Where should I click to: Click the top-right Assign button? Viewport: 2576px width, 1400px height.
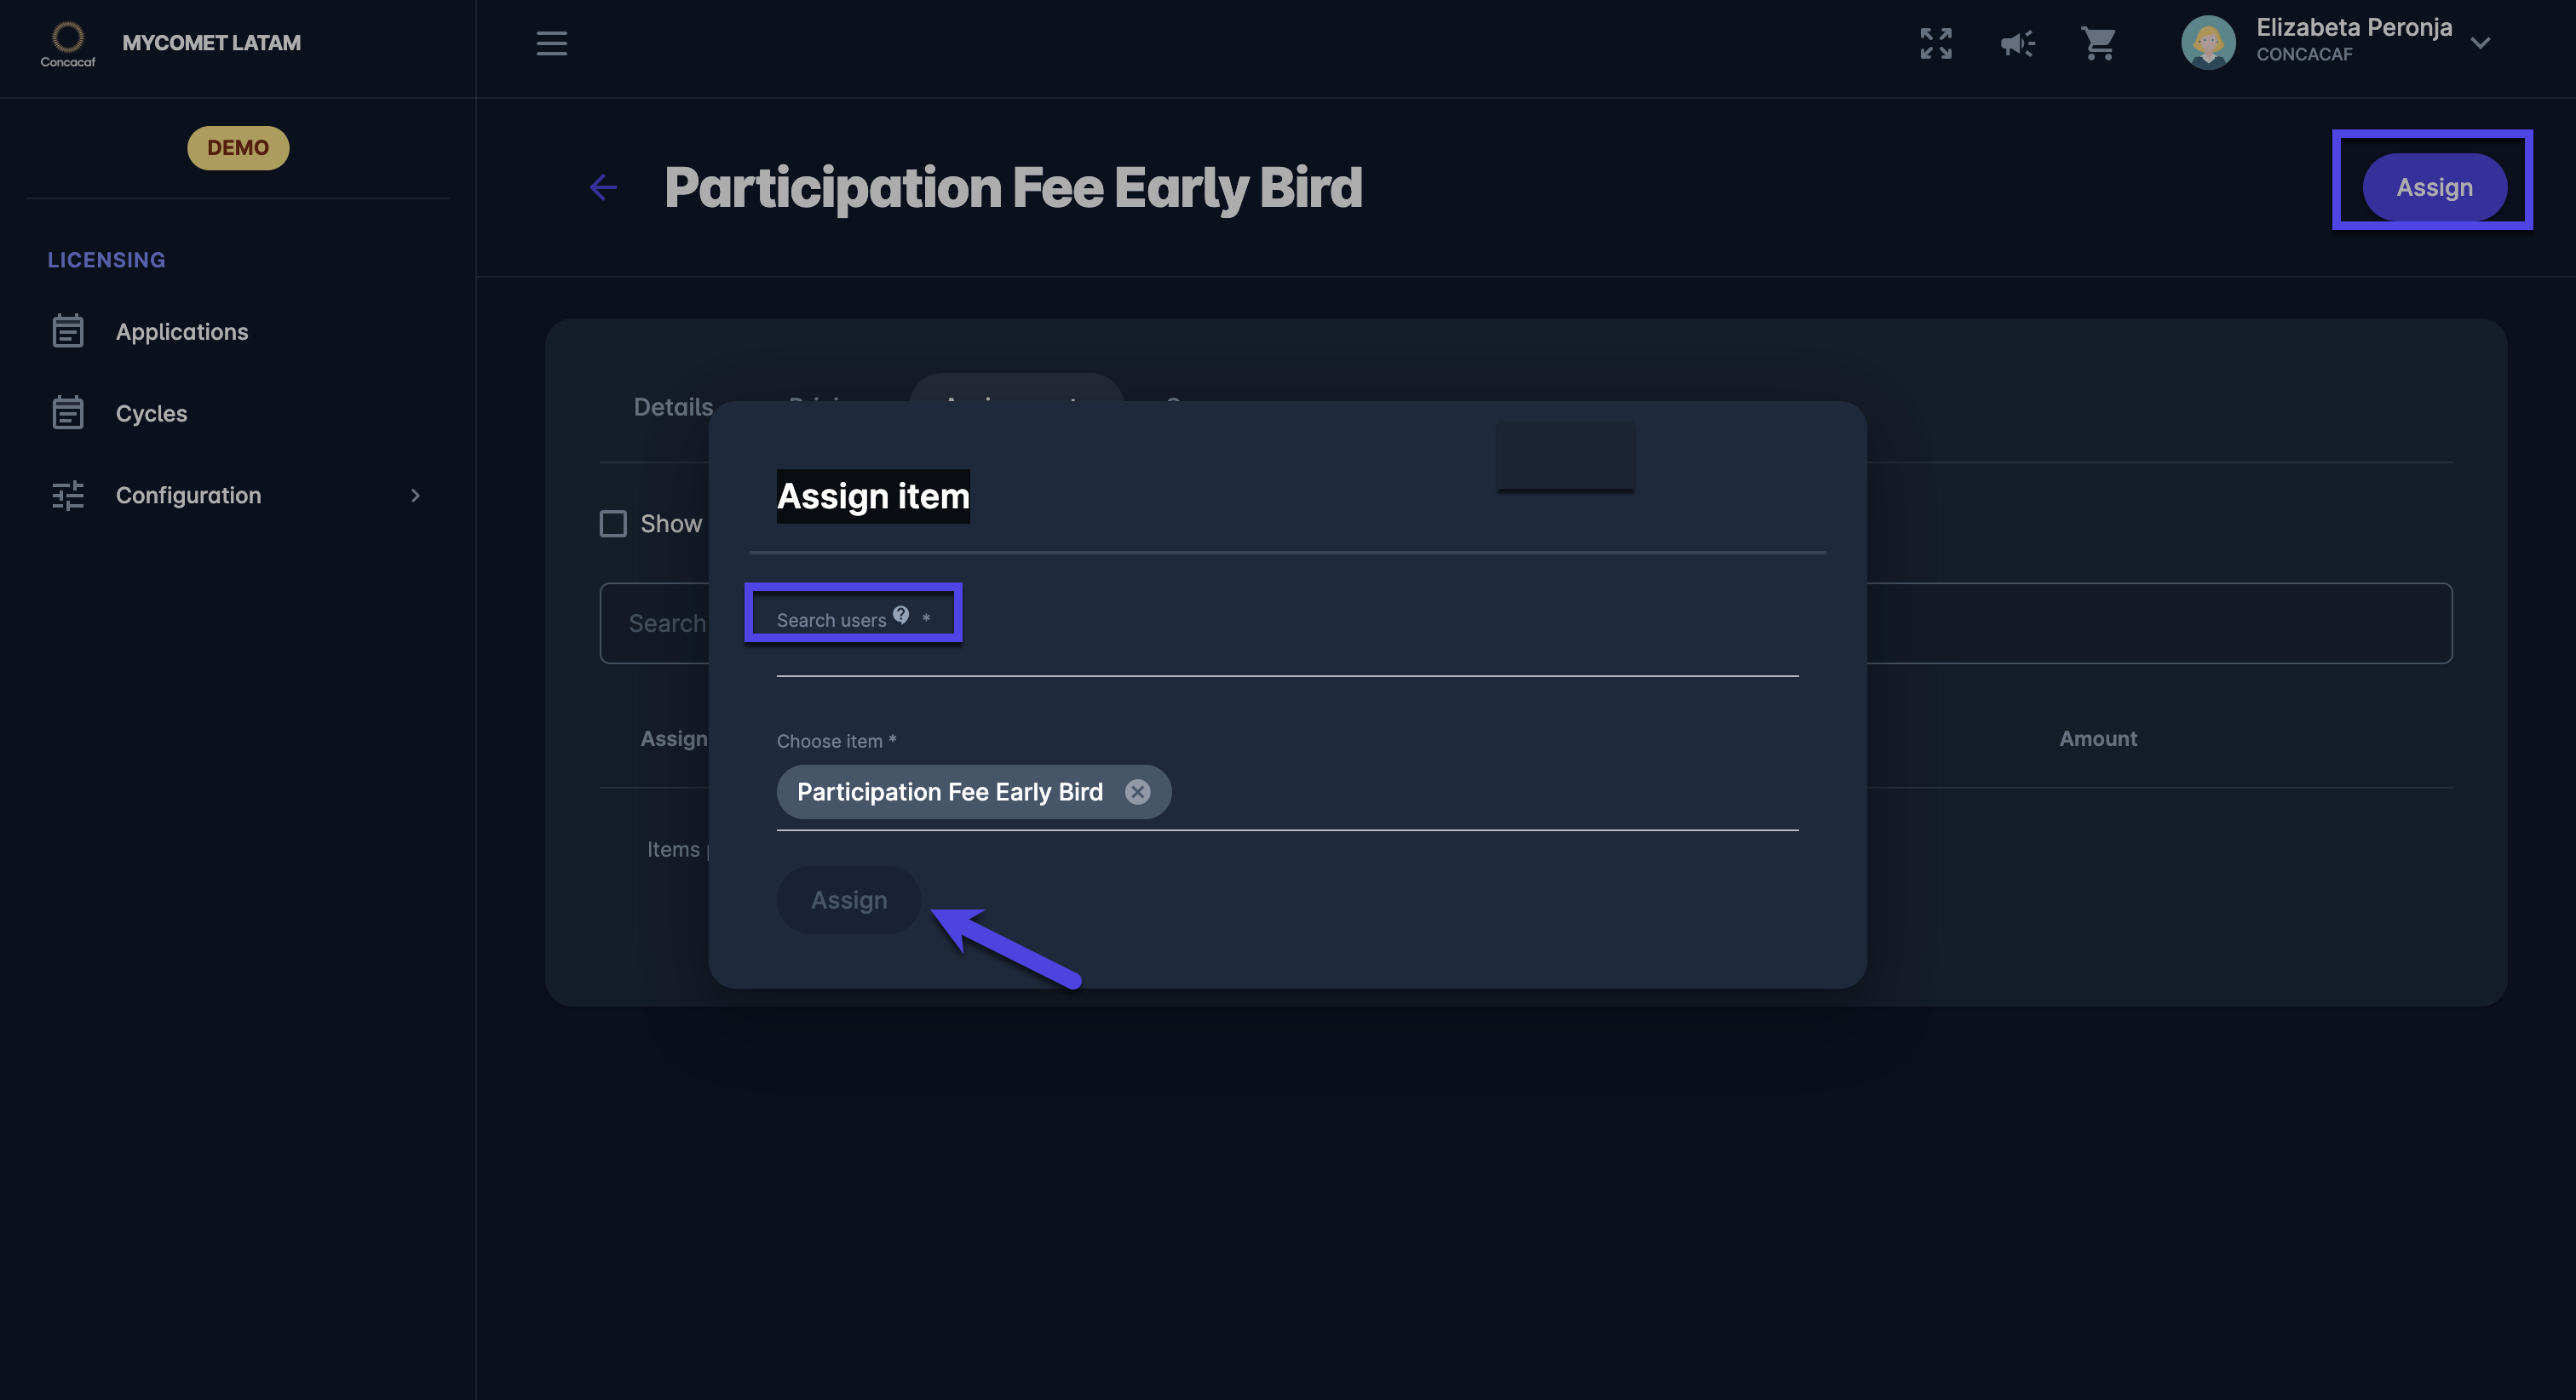pos(2433,187)
